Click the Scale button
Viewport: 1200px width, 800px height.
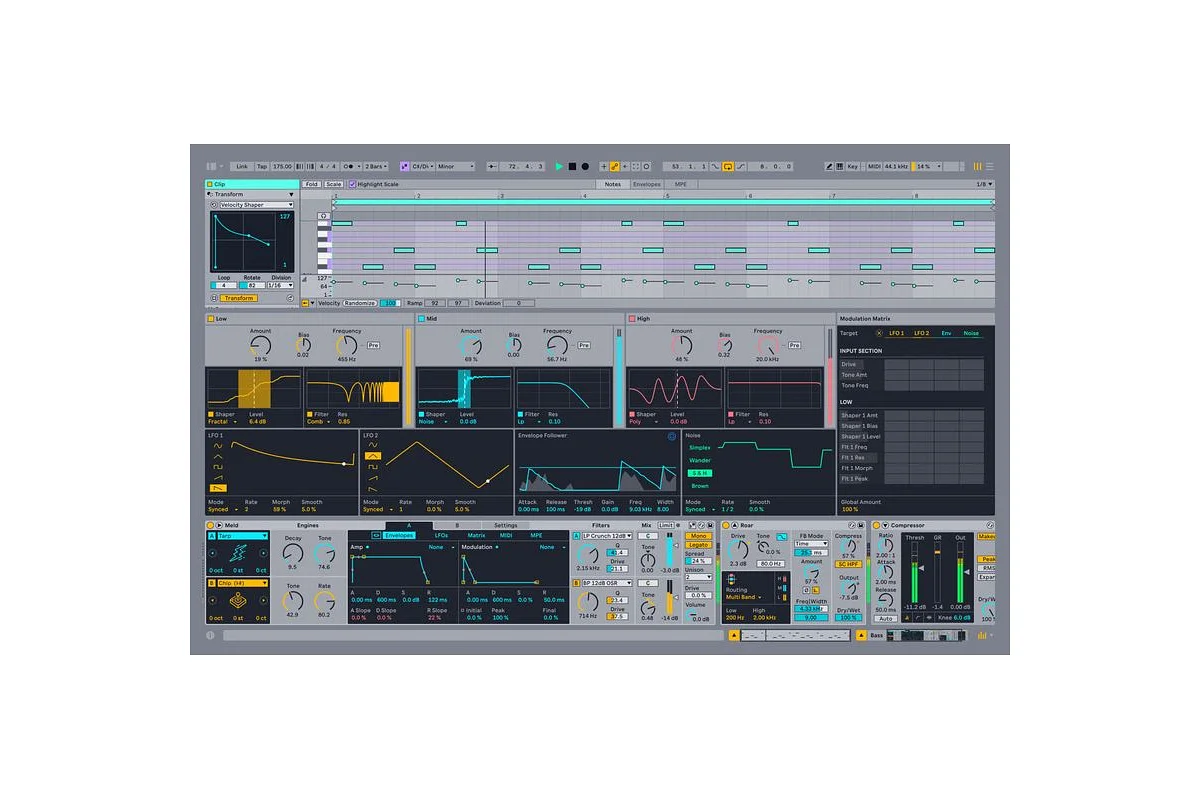[x=333, y=184]
